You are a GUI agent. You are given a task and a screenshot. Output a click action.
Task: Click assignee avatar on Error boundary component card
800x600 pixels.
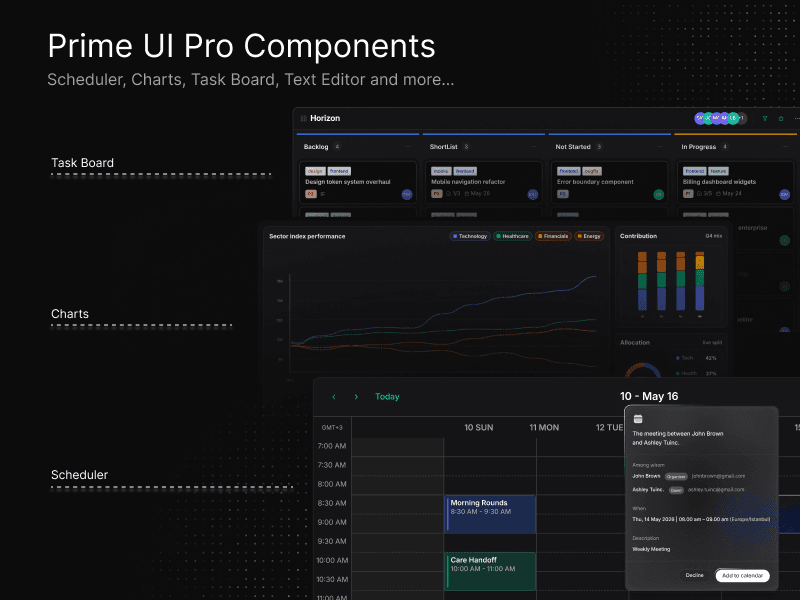[659, 194]
